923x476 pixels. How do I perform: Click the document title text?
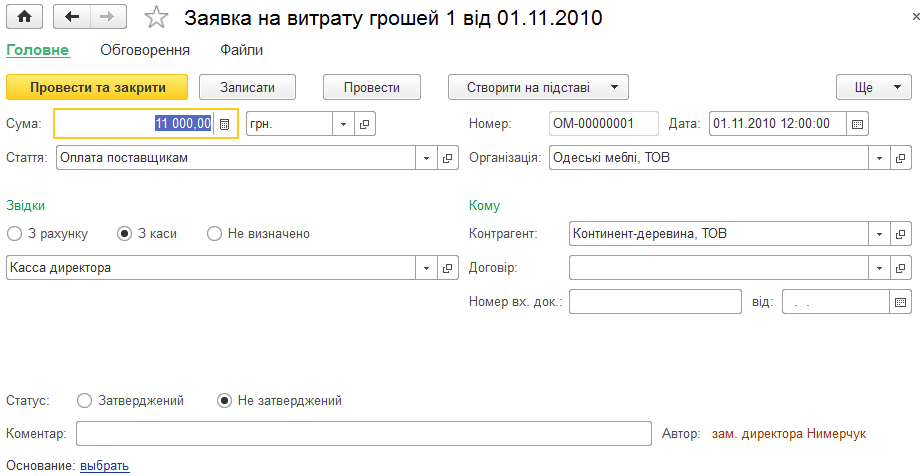coord(393,18)
